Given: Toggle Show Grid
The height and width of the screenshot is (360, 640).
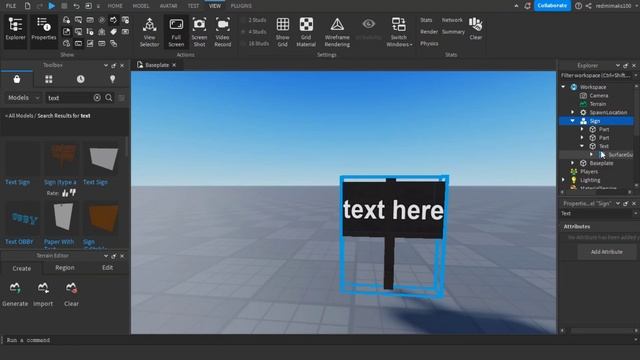Looking at the screenshot, I should pos(282,32).
